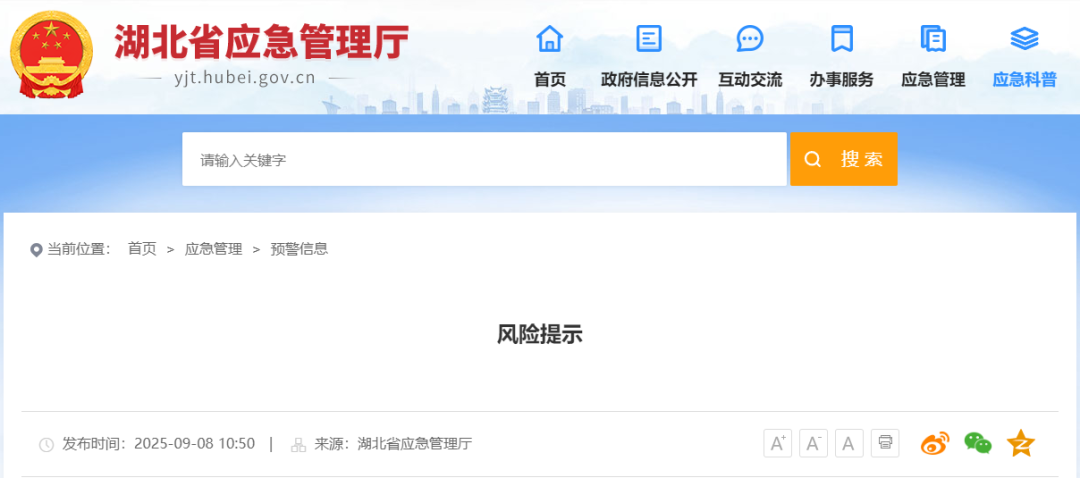Click the chat bubble icon above 互动交流
The width and height of the screenshot is (1080, 478).
point(750,39)
